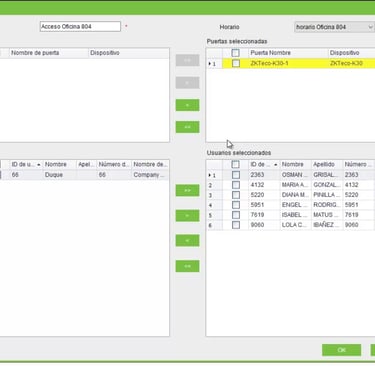This screenshot has width=375, height=366.
Task: Select the ISABEL name cell
Action: 295,215
